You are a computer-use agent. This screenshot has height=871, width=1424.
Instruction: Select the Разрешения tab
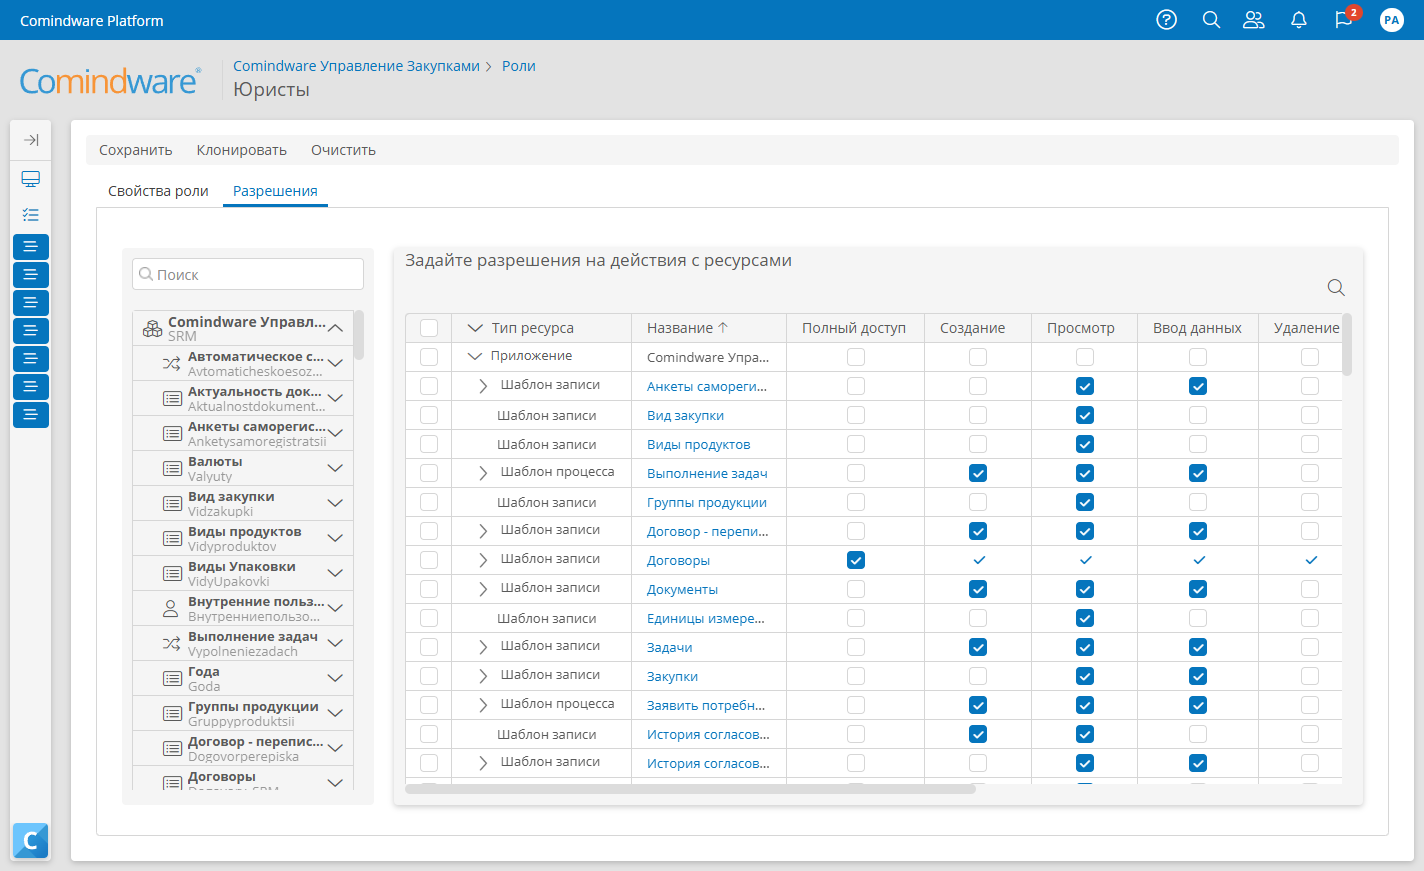coord(275,191)
